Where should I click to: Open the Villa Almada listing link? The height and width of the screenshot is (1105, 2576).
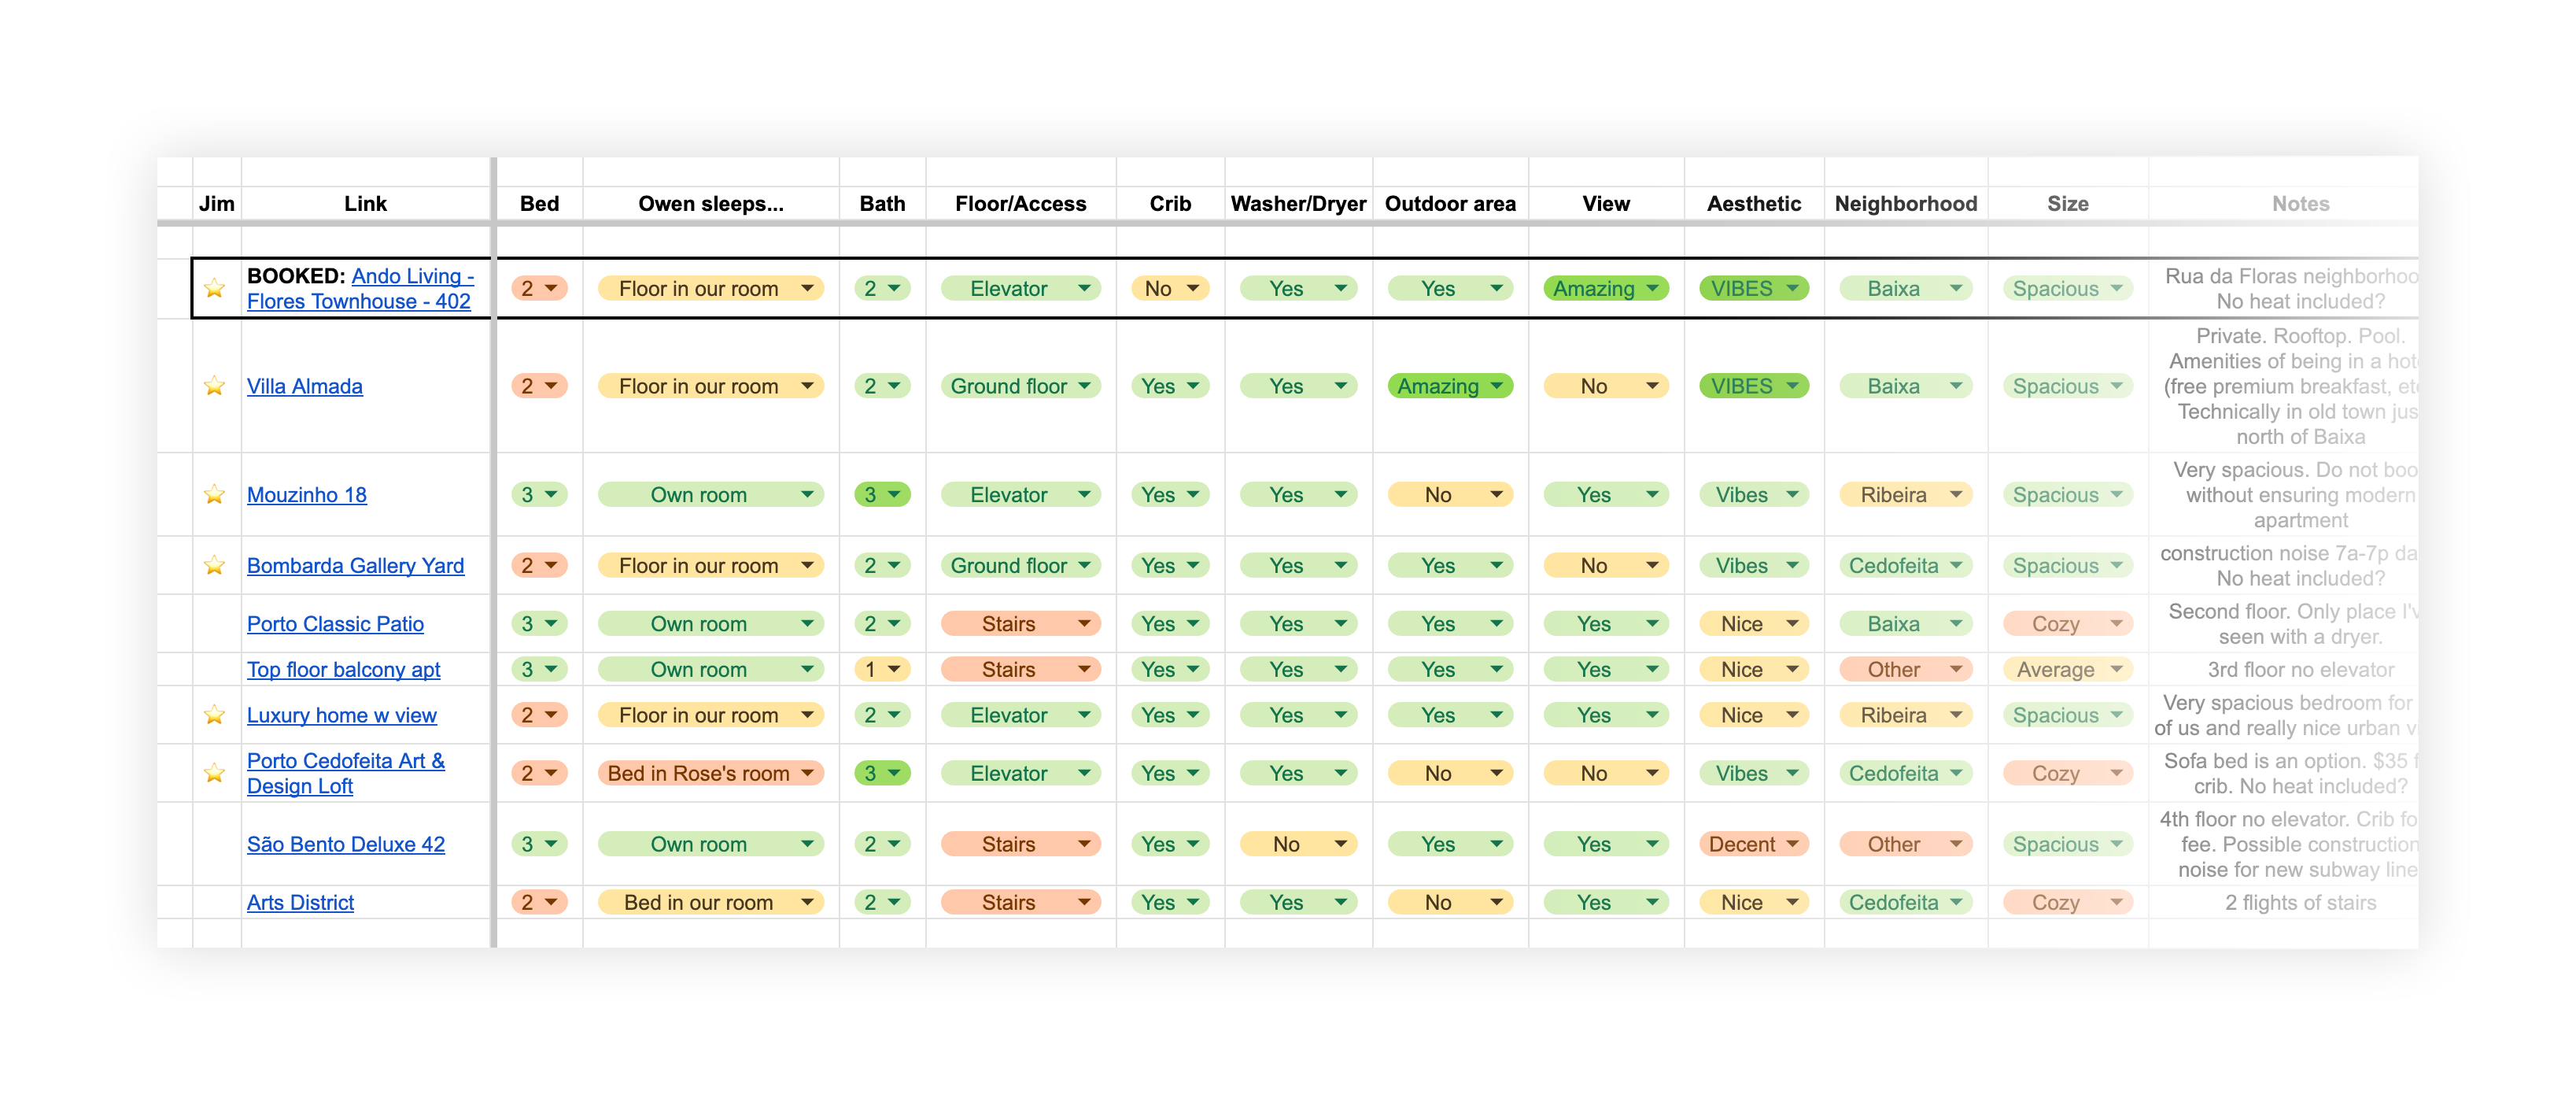point(304,385)
